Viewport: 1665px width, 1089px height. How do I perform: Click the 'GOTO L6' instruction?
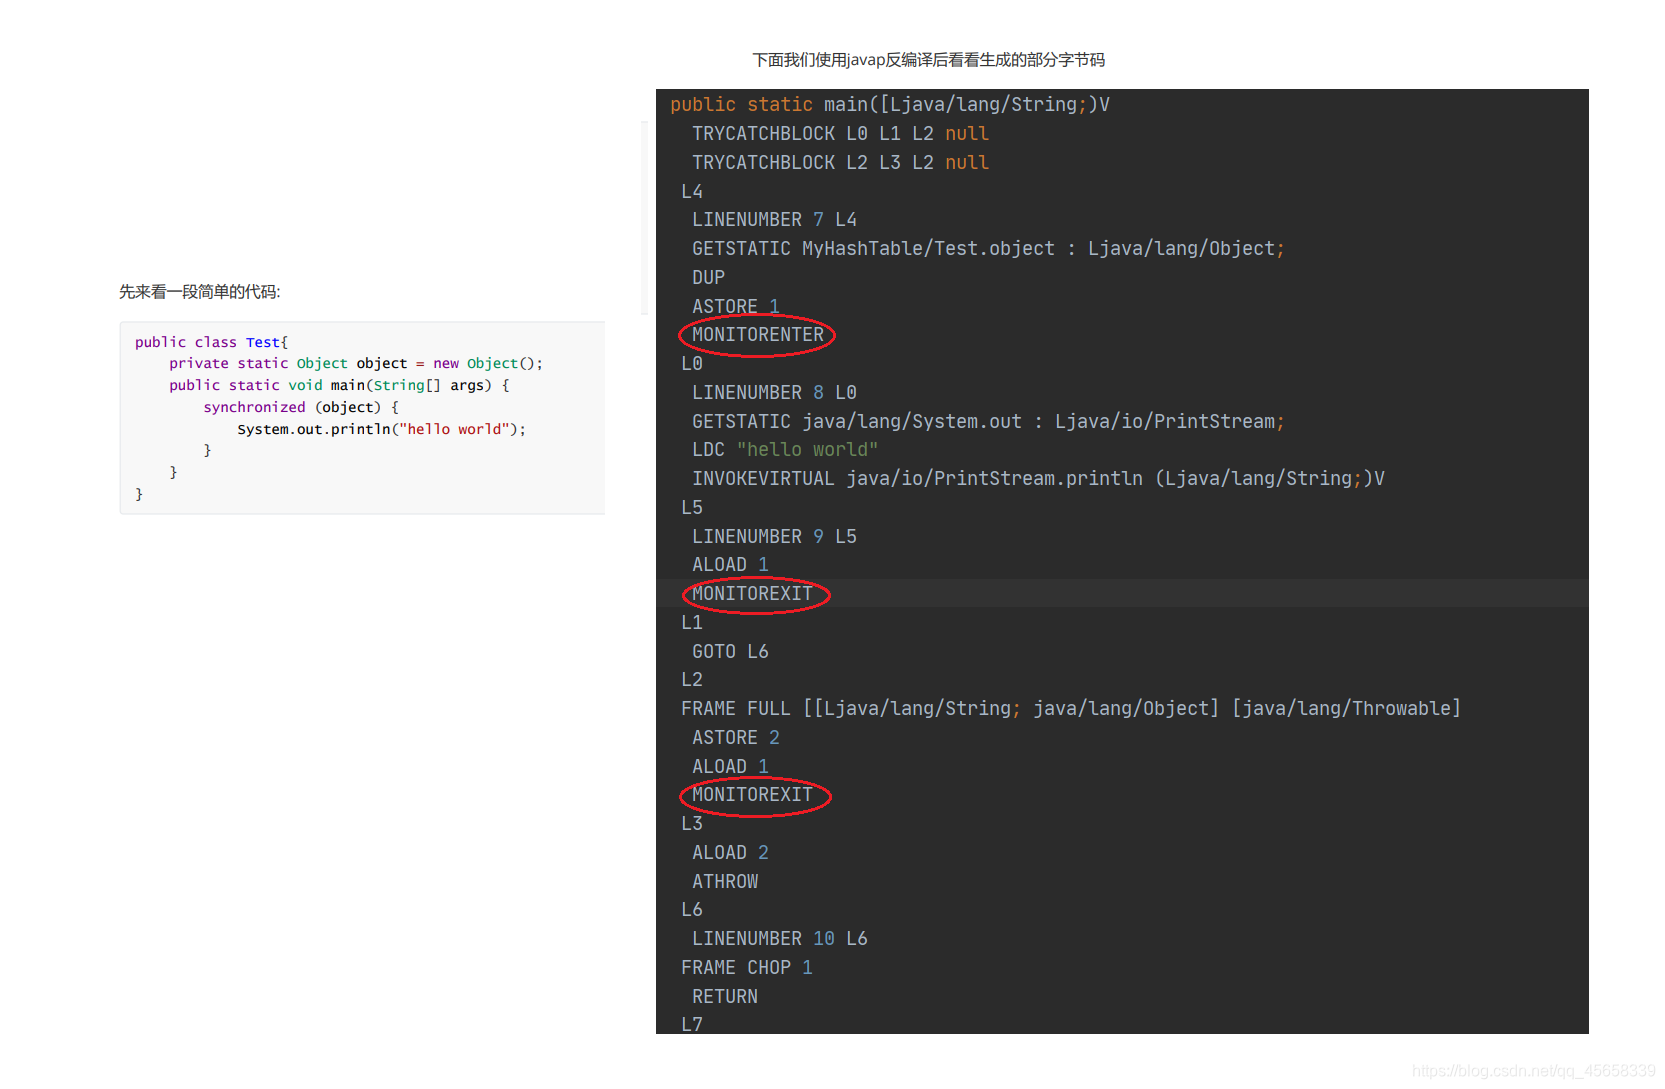pyautogui.click(x=730, y=652)
